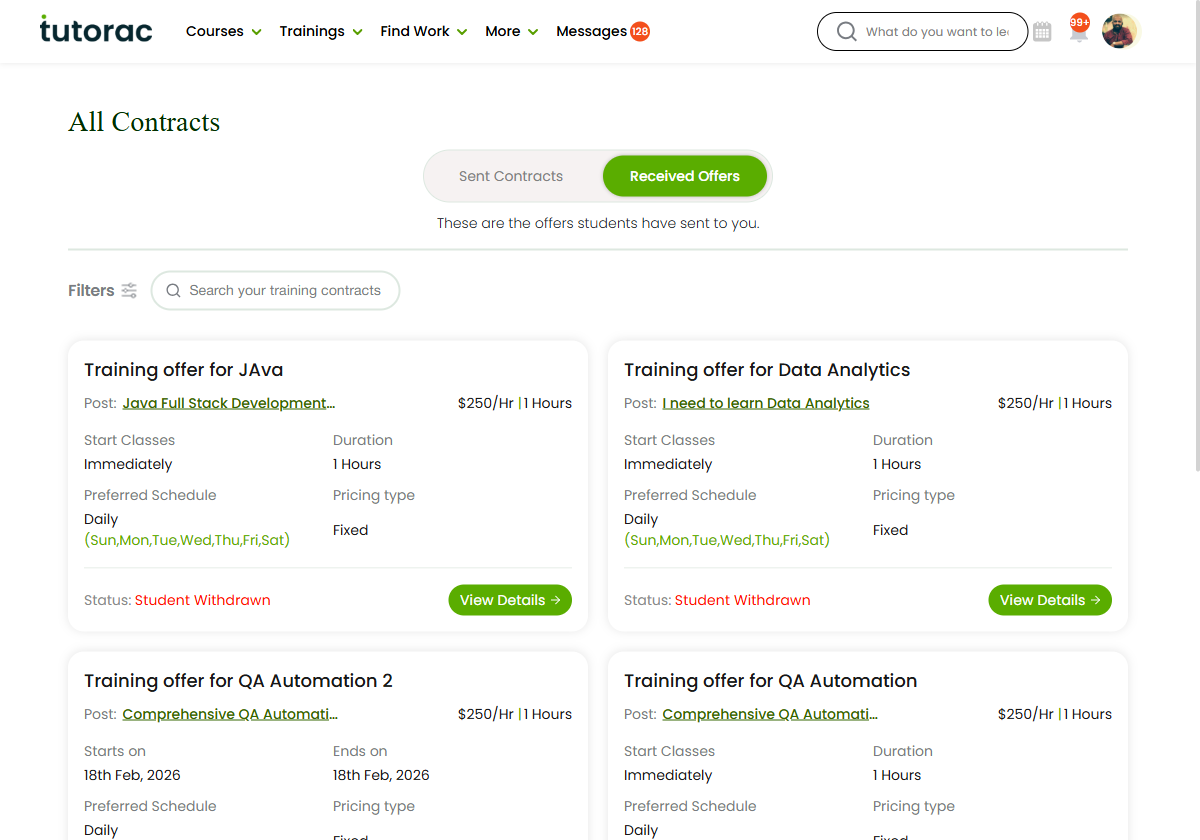This screenshot has width=1200, height=840.
Task: Open the Messages menu item
Action: [x=591, y=31]
